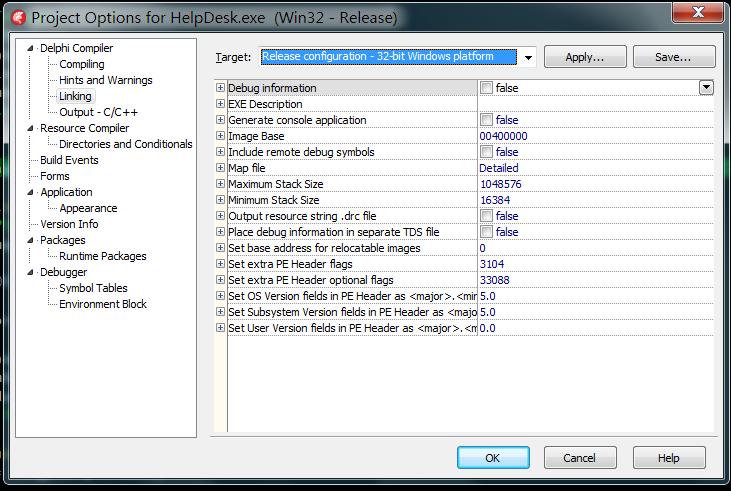Toggle Output resource string .drc file checkbox
731x491 pixels.
pyautogui.click(x=486, y=215)
